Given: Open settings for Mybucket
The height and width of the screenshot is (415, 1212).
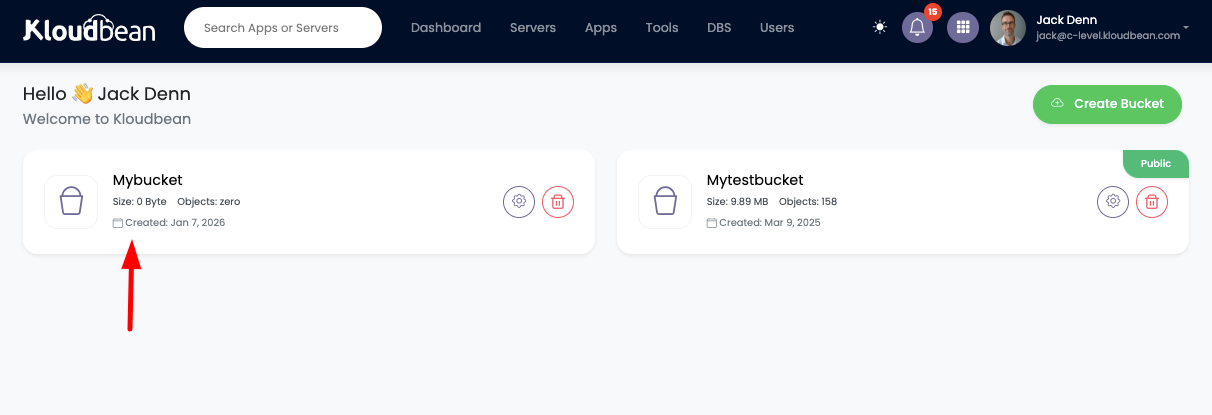Looking at the screenshot, I should pos(518,202).
